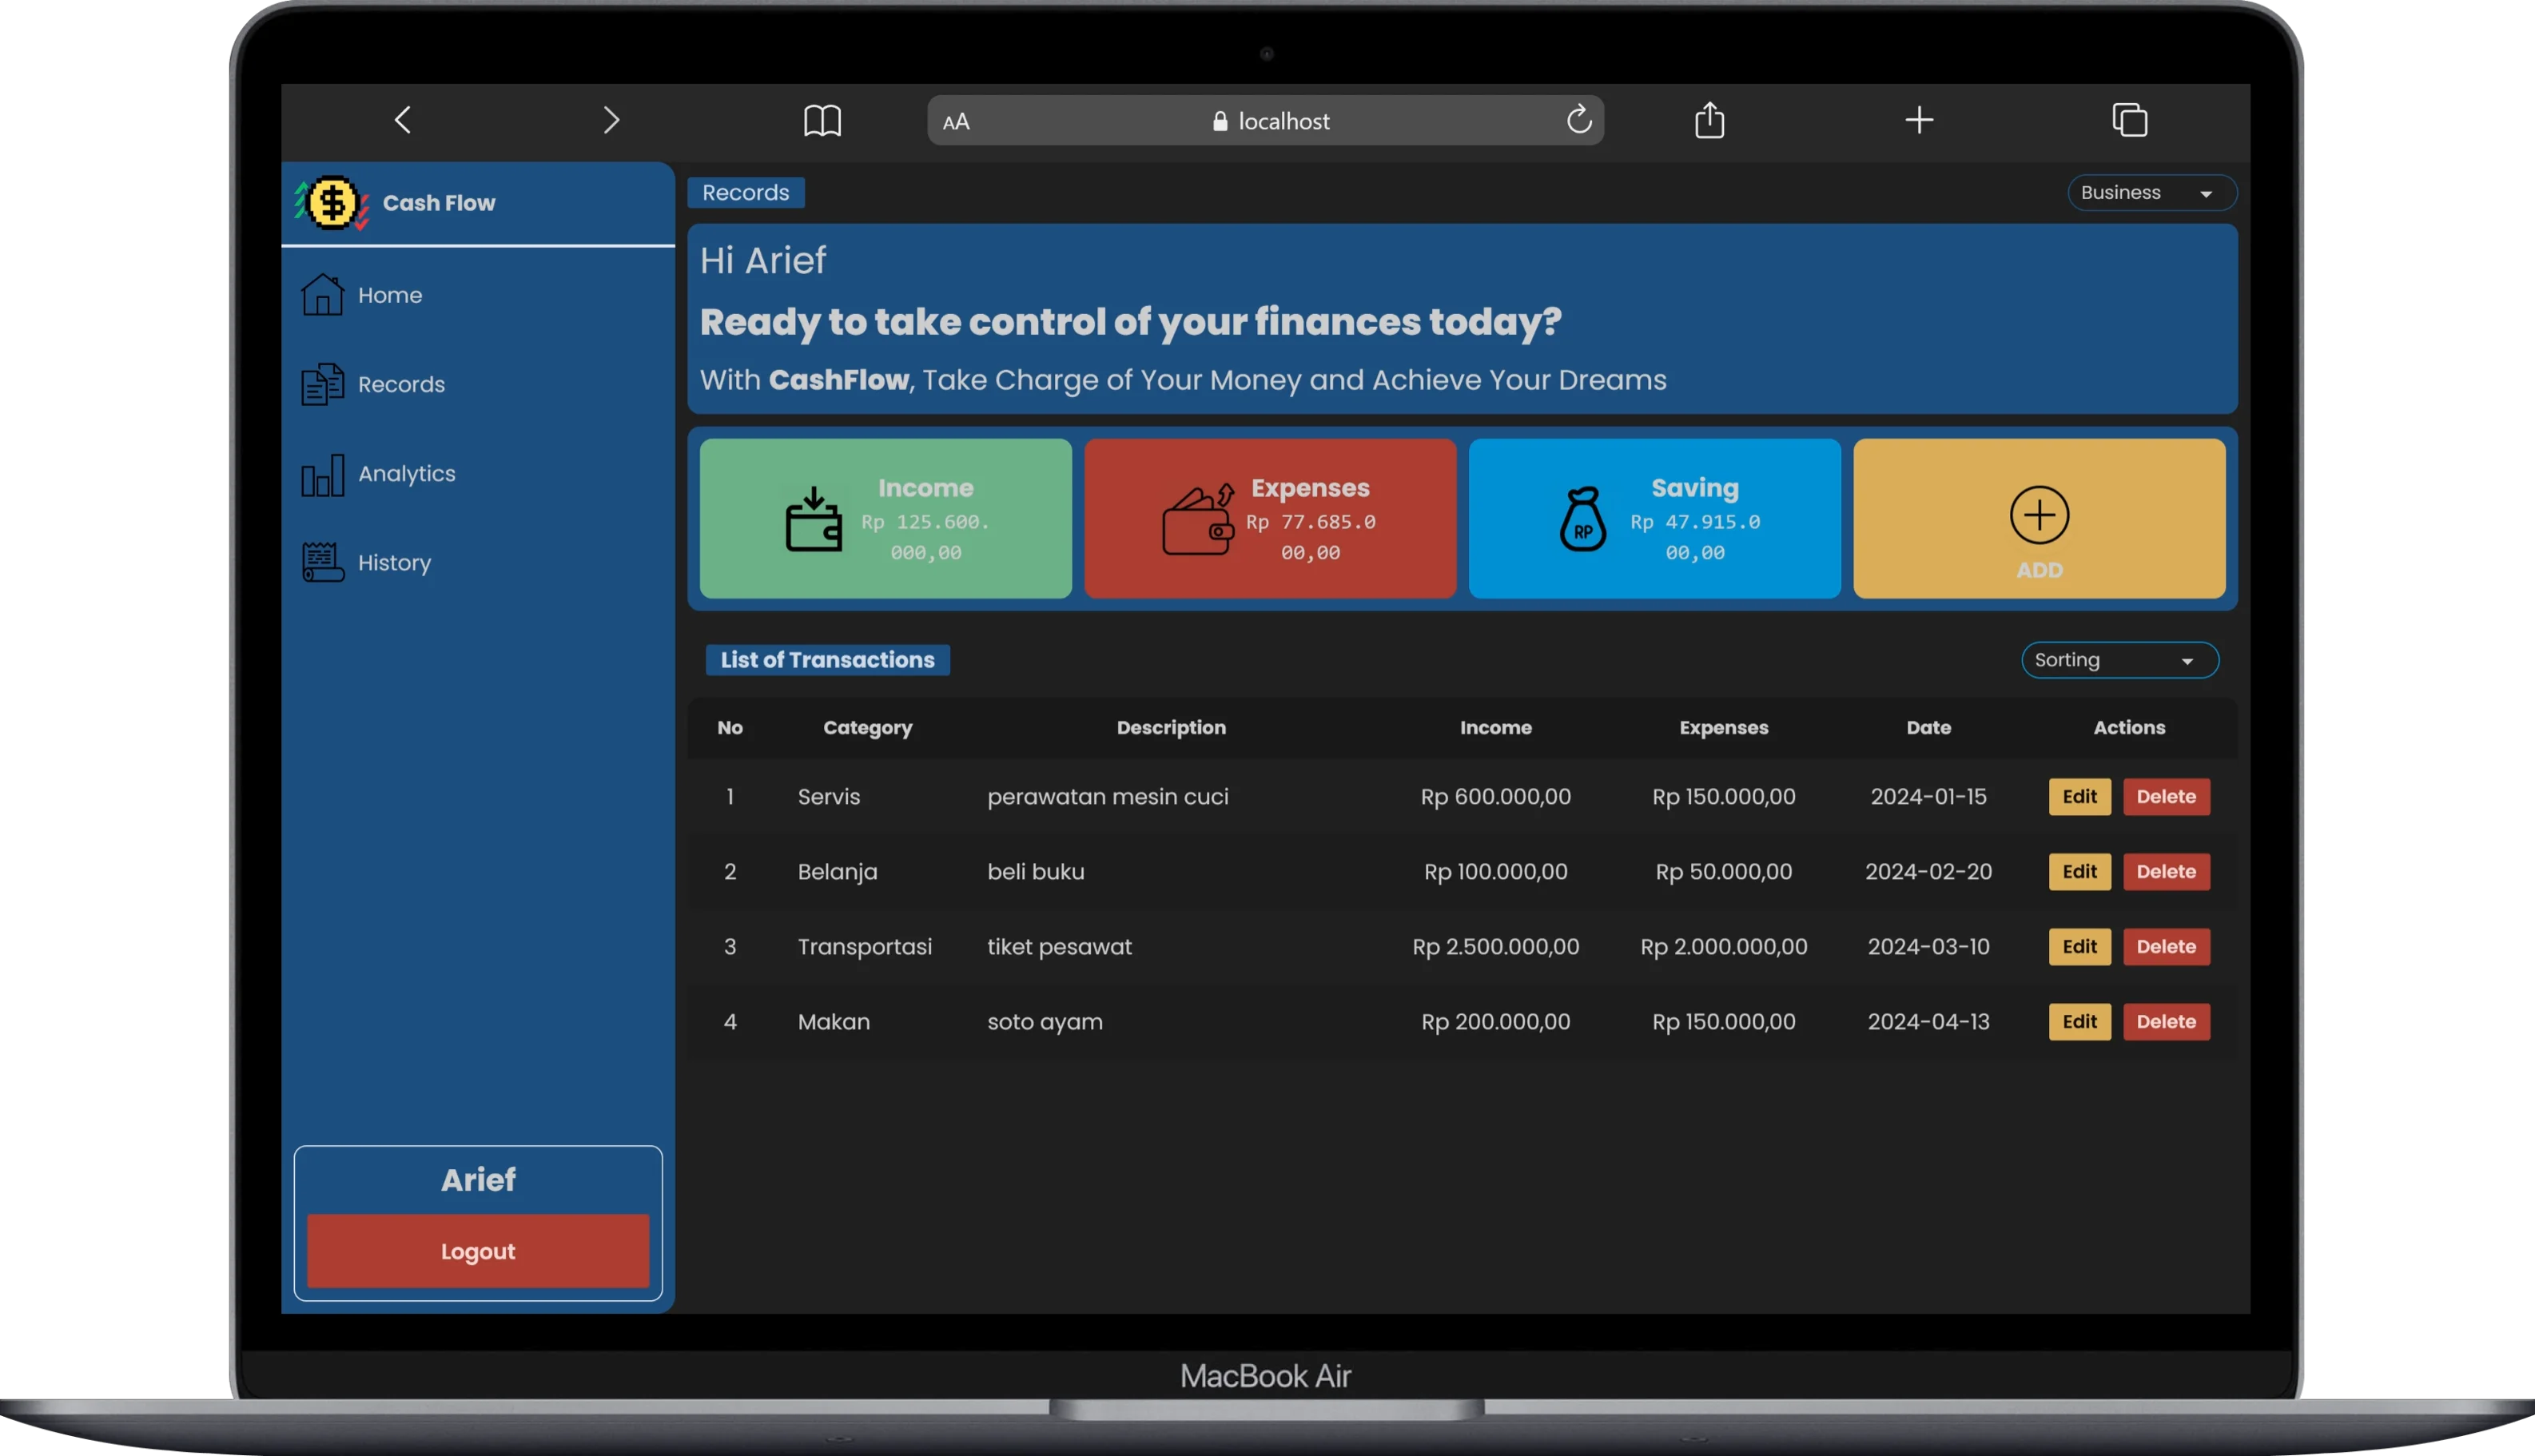The image size is (2535, 1456).
Task: Click the History receipt icon
Action: [x=322, y=563]
